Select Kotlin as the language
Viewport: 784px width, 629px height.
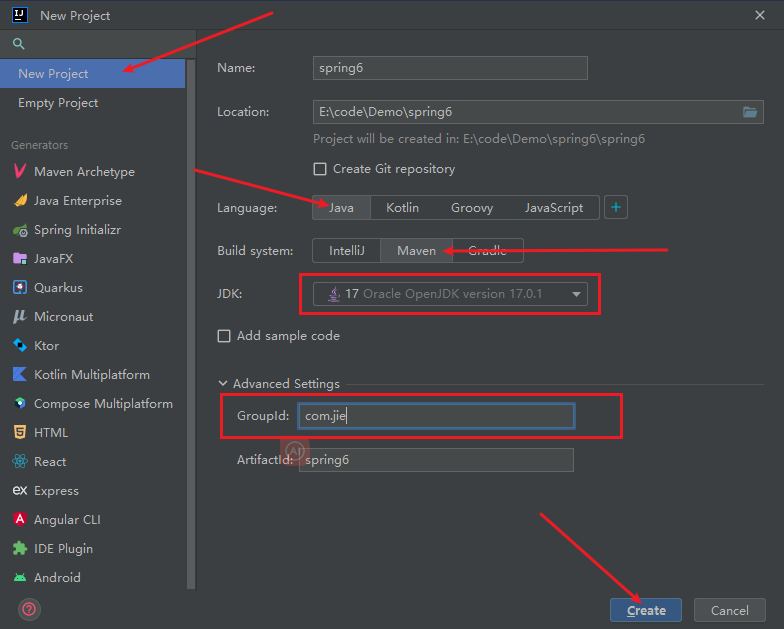402,208
